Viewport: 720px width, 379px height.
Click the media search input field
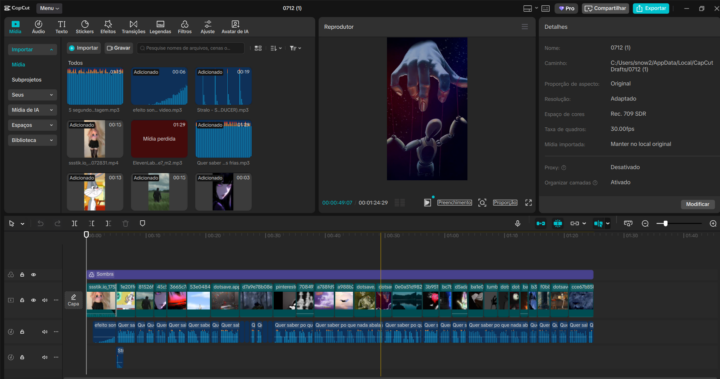click(x=191, y=48)
